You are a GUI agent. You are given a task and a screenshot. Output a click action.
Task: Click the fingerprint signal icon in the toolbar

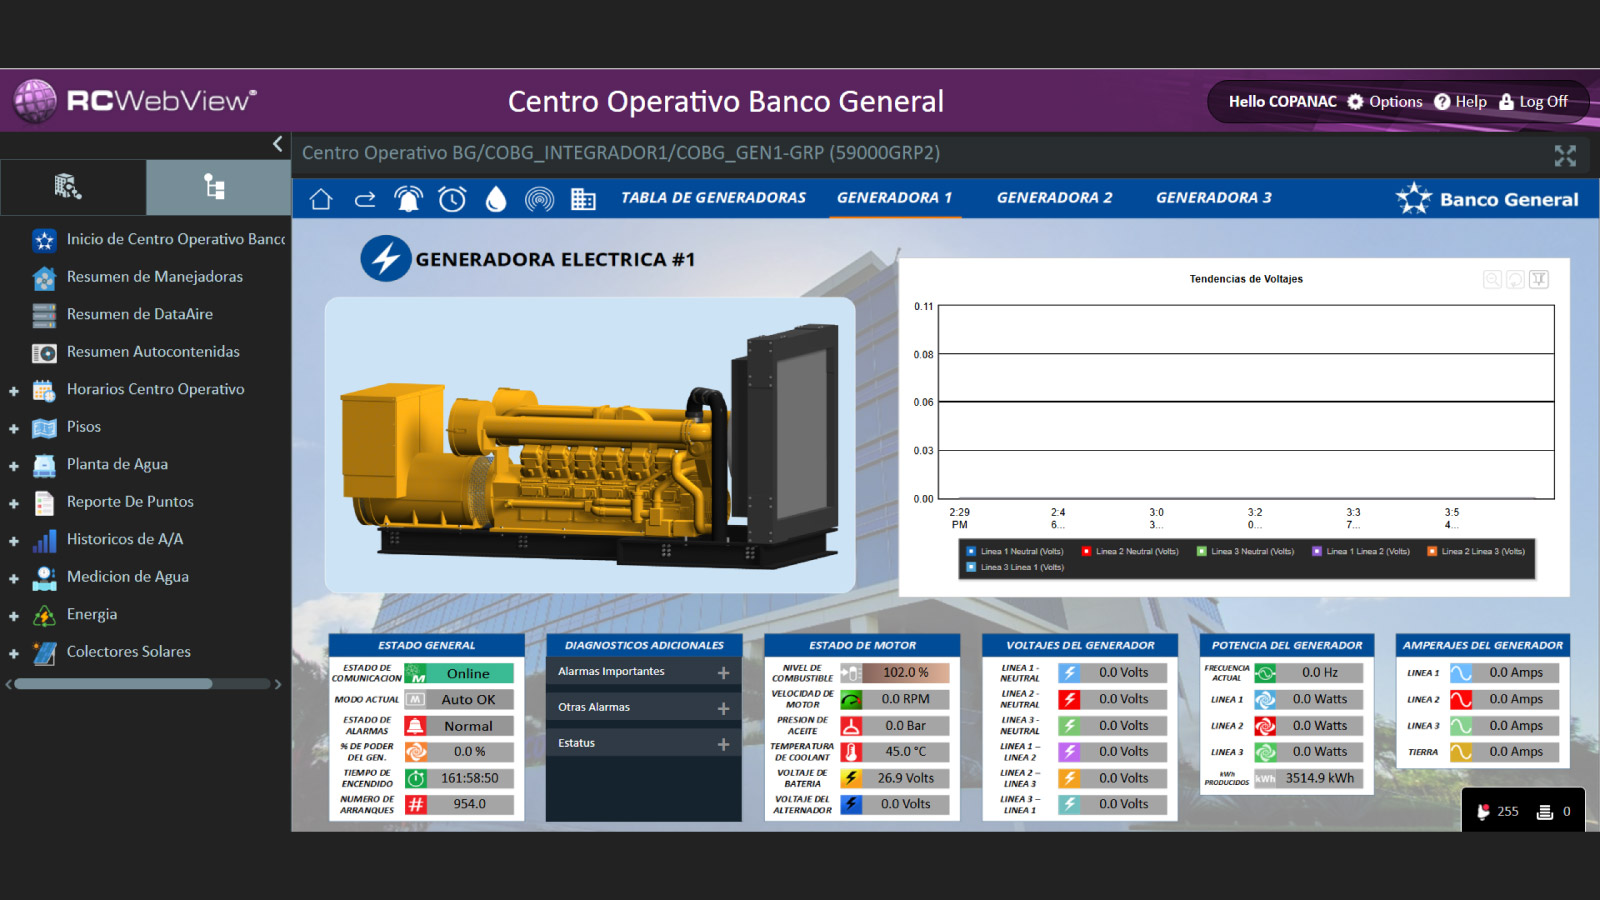539,199
